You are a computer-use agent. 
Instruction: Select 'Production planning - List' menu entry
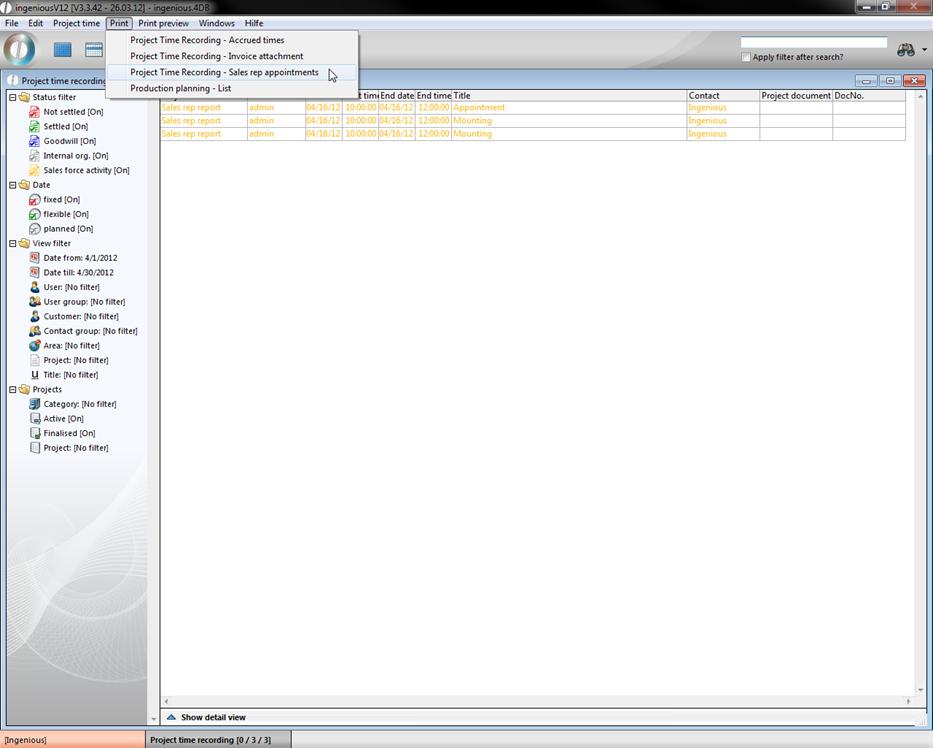point(180,88)
